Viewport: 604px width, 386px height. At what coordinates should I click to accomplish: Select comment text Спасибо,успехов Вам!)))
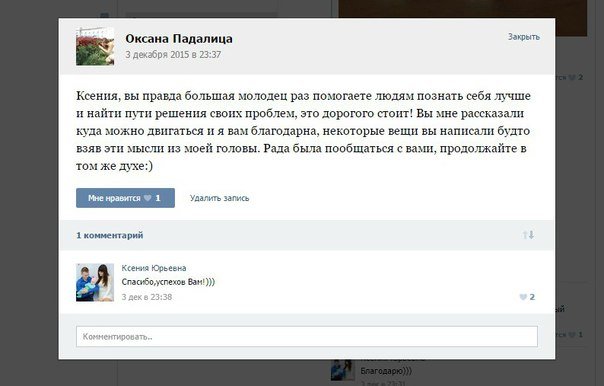[168, 282]
